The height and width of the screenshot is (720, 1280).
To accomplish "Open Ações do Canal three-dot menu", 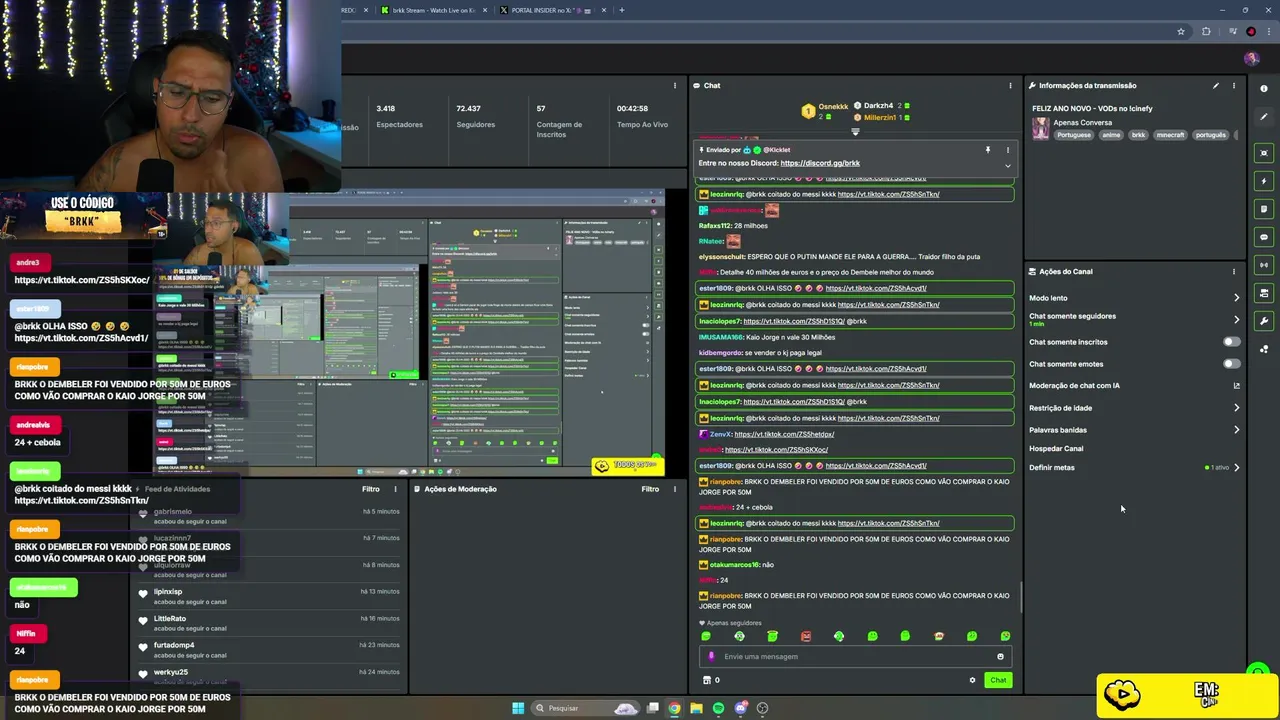I will pos(1233,272).
